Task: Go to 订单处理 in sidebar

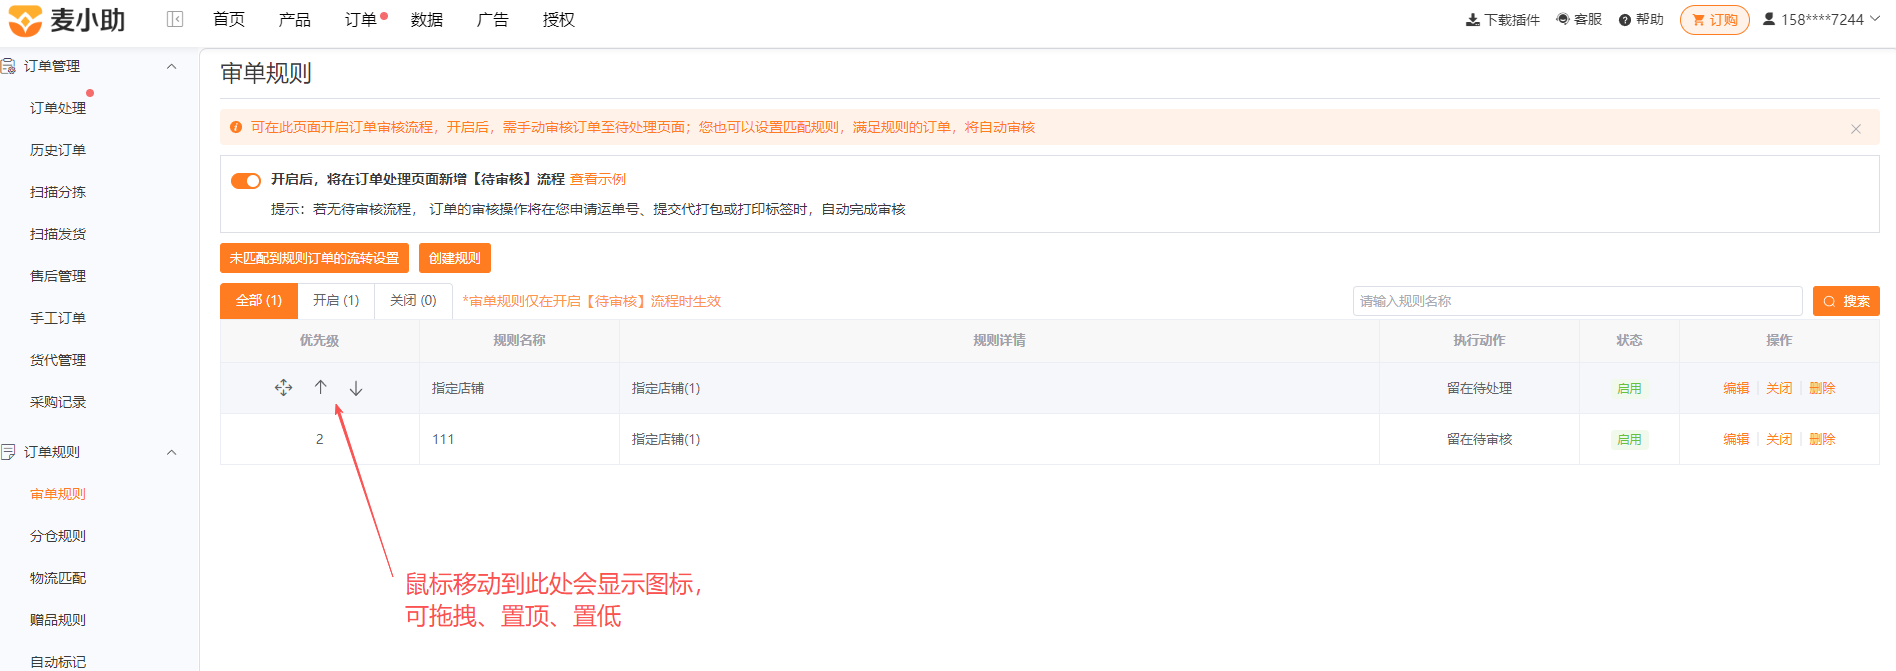Action: pyautogui.click(x=58, y=108)
